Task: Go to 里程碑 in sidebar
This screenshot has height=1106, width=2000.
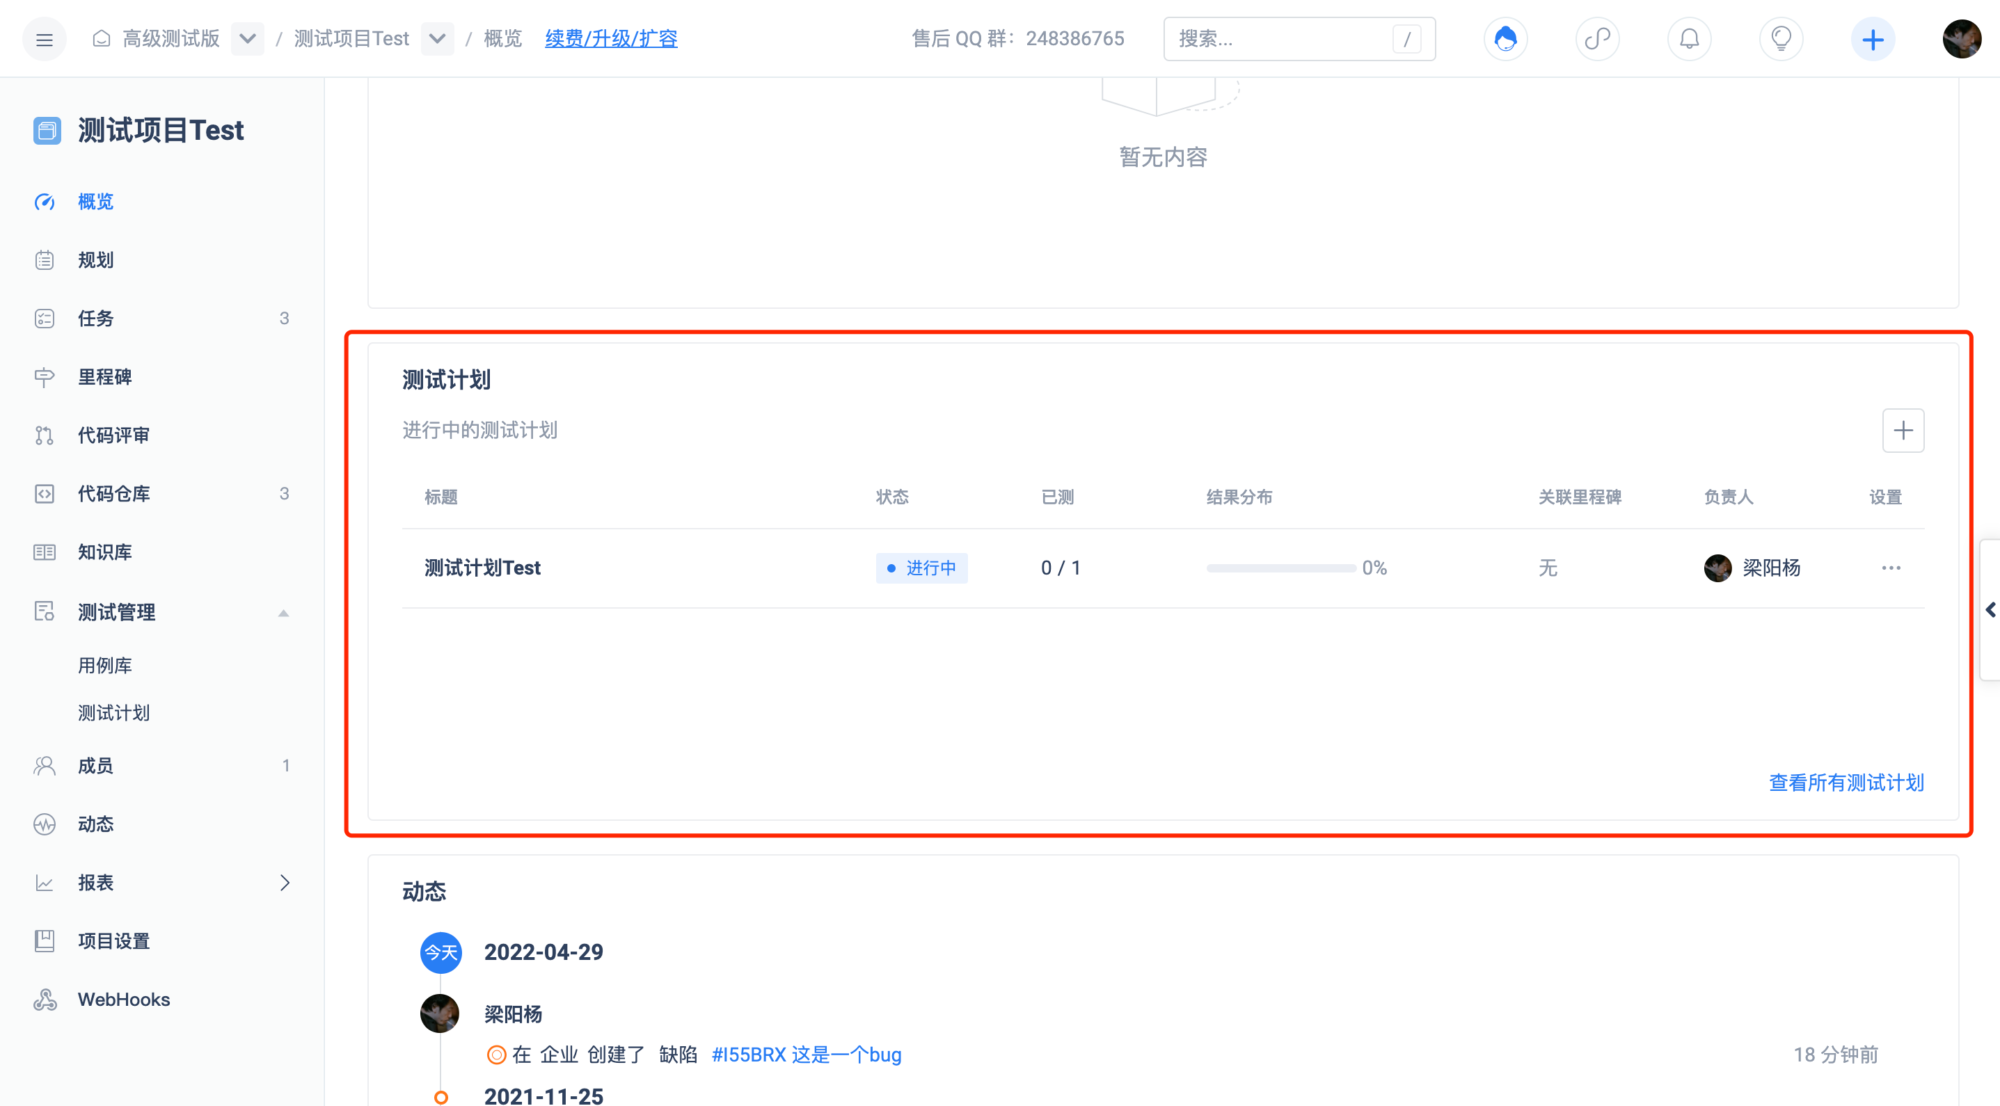Action: click(105, 377)
